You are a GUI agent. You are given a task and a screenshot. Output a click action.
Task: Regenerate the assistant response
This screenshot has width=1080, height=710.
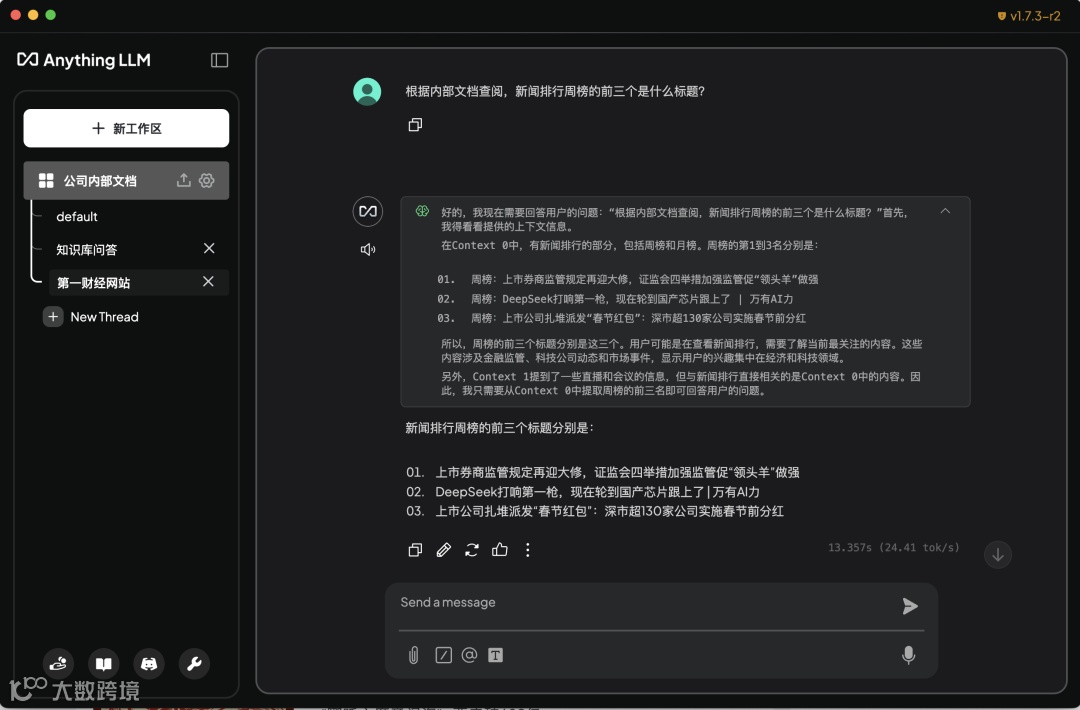click(x=472, y=550)
